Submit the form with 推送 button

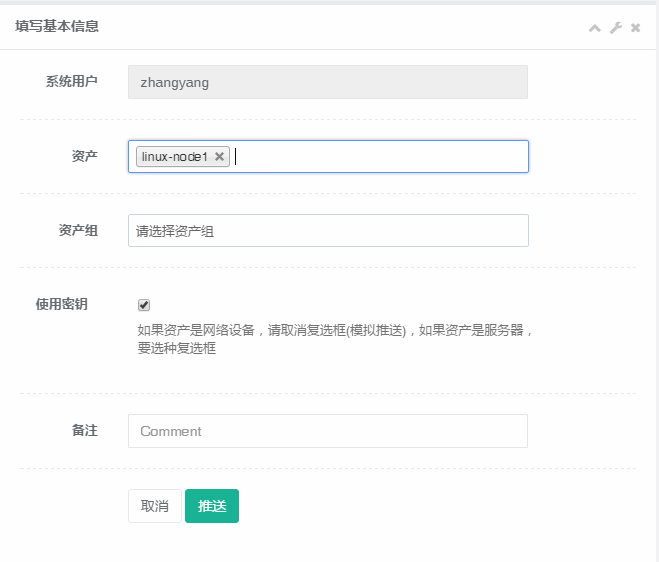click(212, 506)
